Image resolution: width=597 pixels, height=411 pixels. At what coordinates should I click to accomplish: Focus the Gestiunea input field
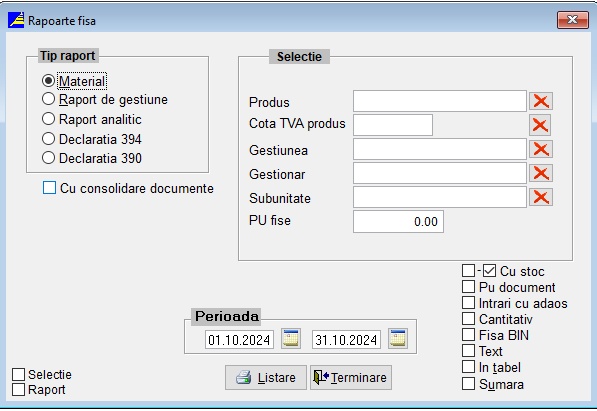point(440,149)
